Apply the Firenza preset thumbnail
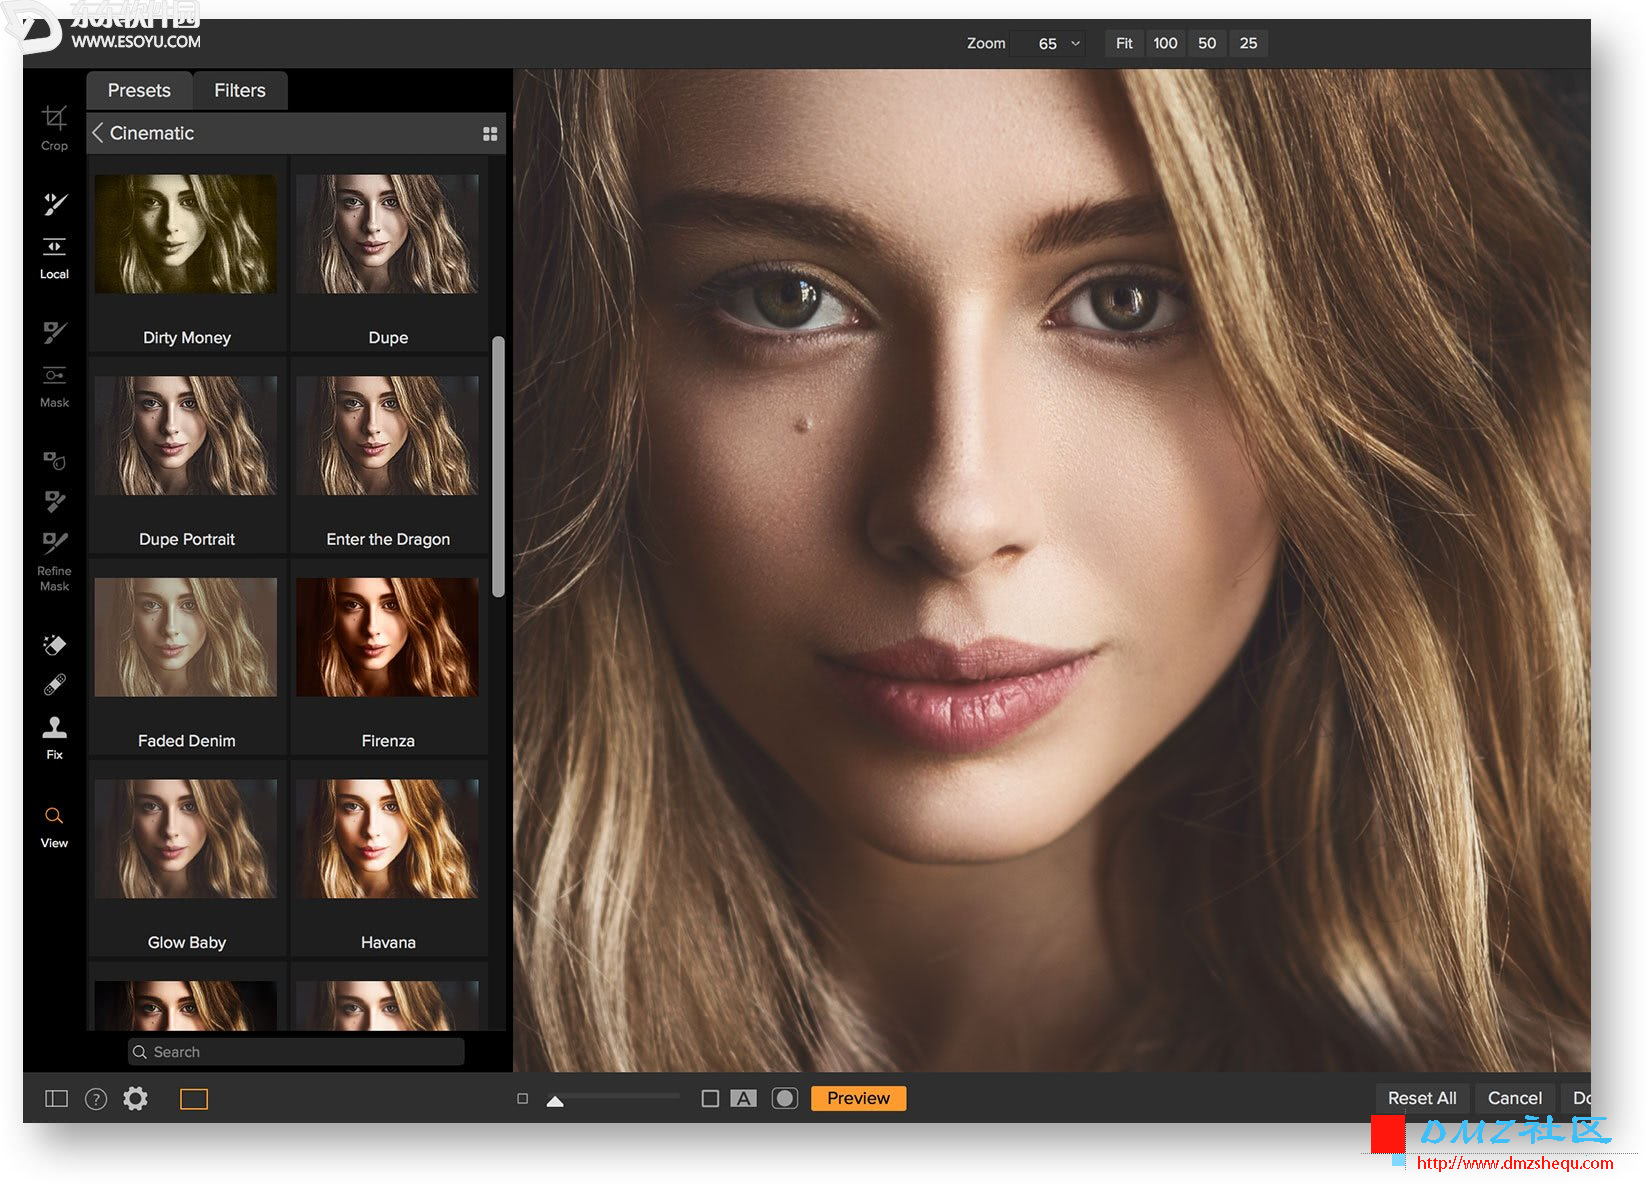Viewport: 1648px width, 1184px height. [387, 637]
